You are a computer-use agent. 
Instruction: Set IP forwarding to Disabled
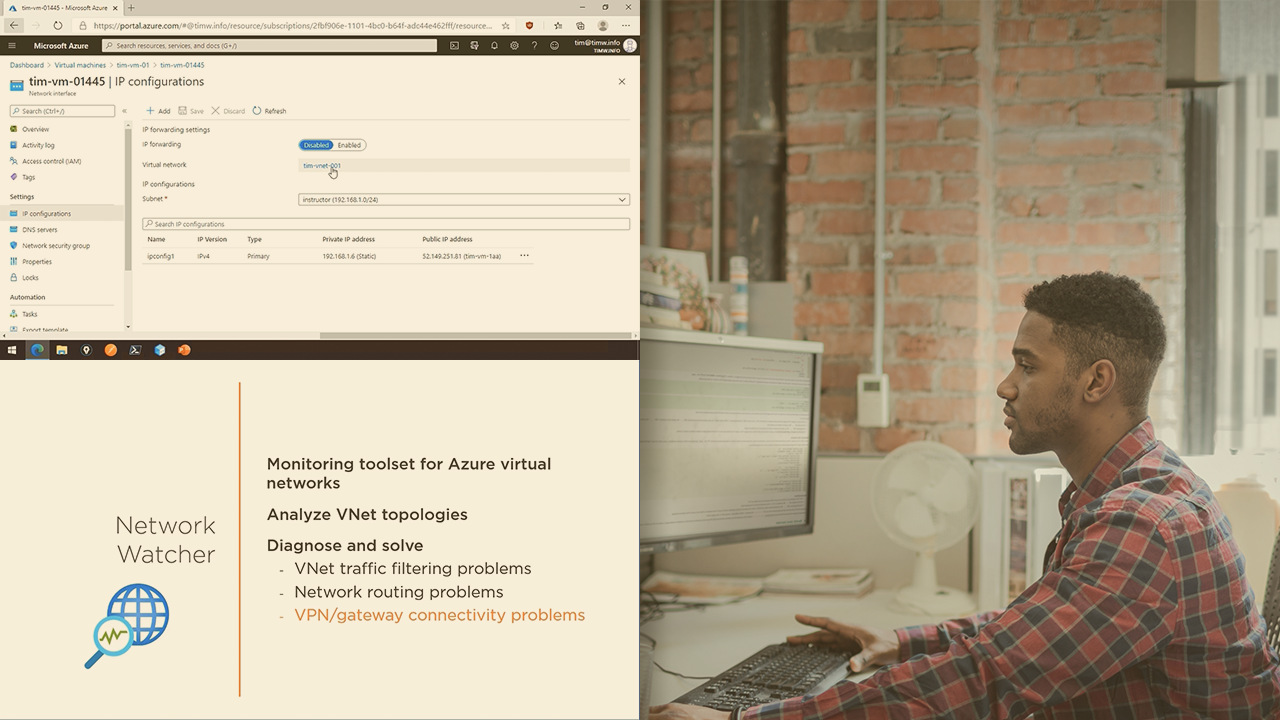(x=316, y=145)
